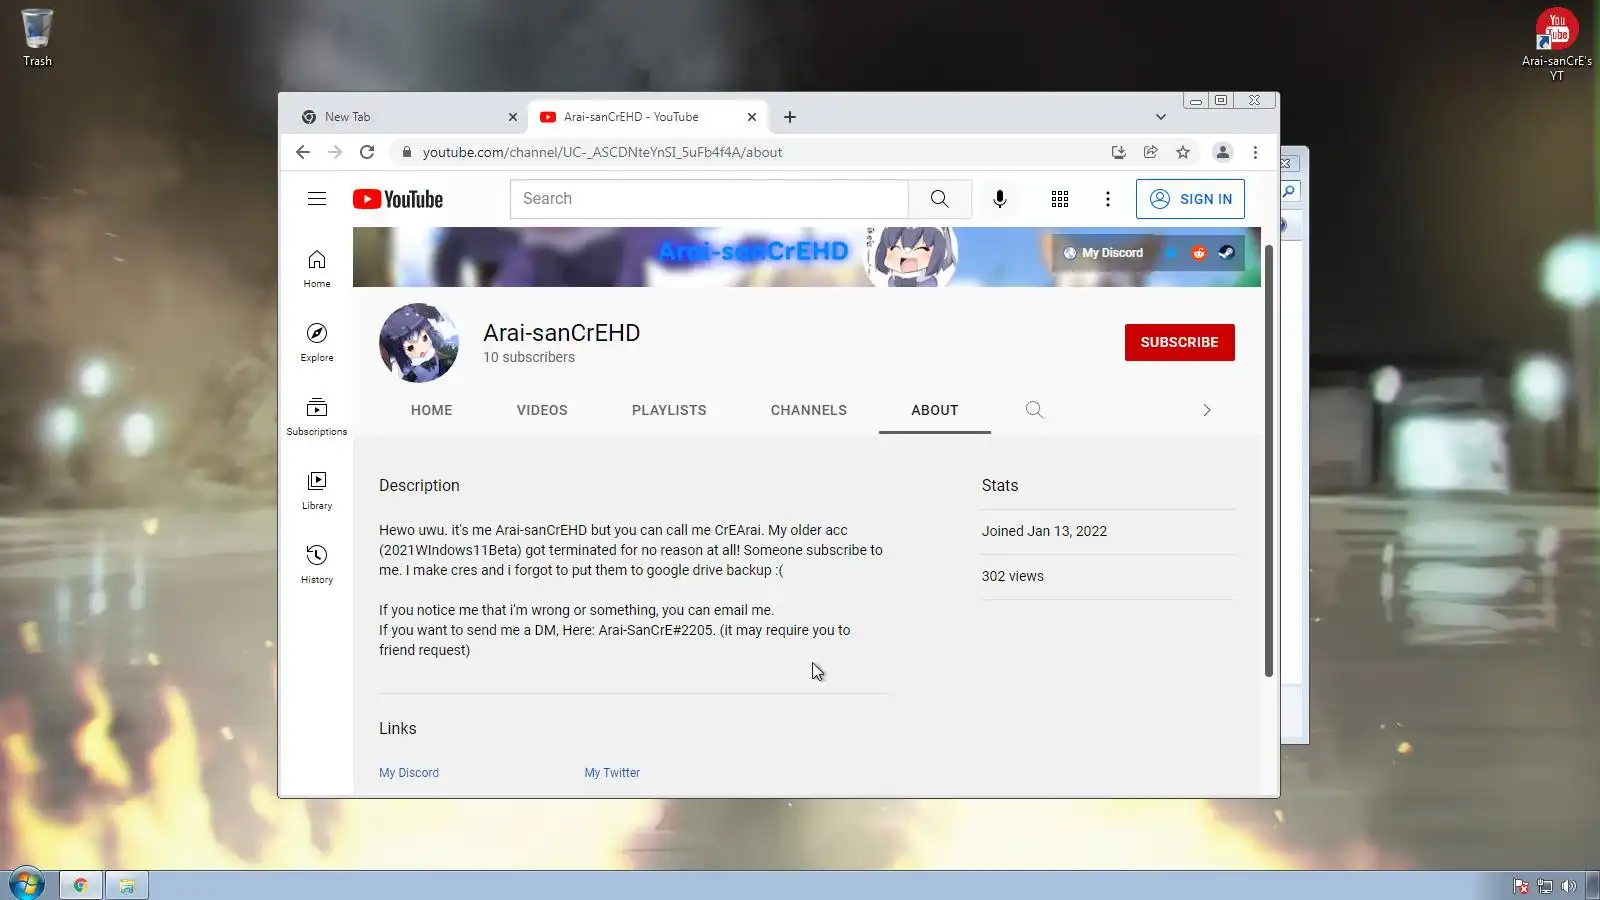
Task: Open History in the sidebar
Action: (x=317, y=565)
